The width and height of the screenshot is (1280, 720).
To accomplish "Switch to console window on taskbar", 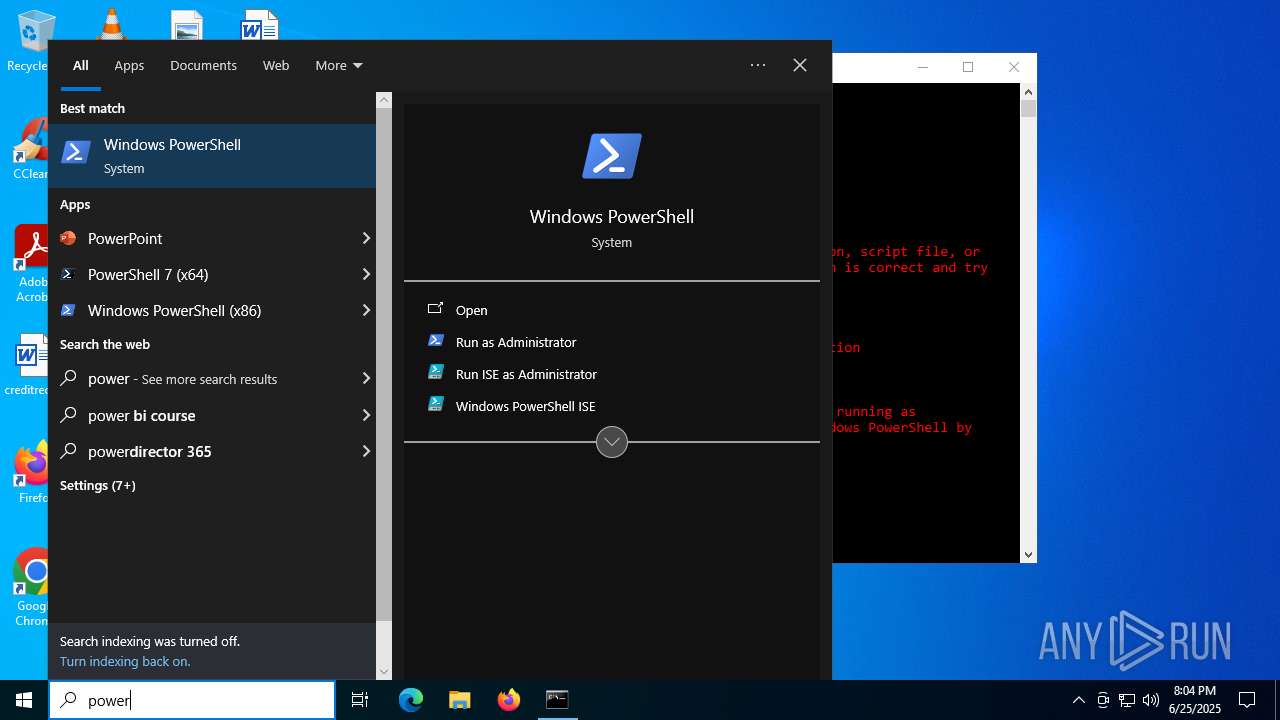I will point(557,700).
